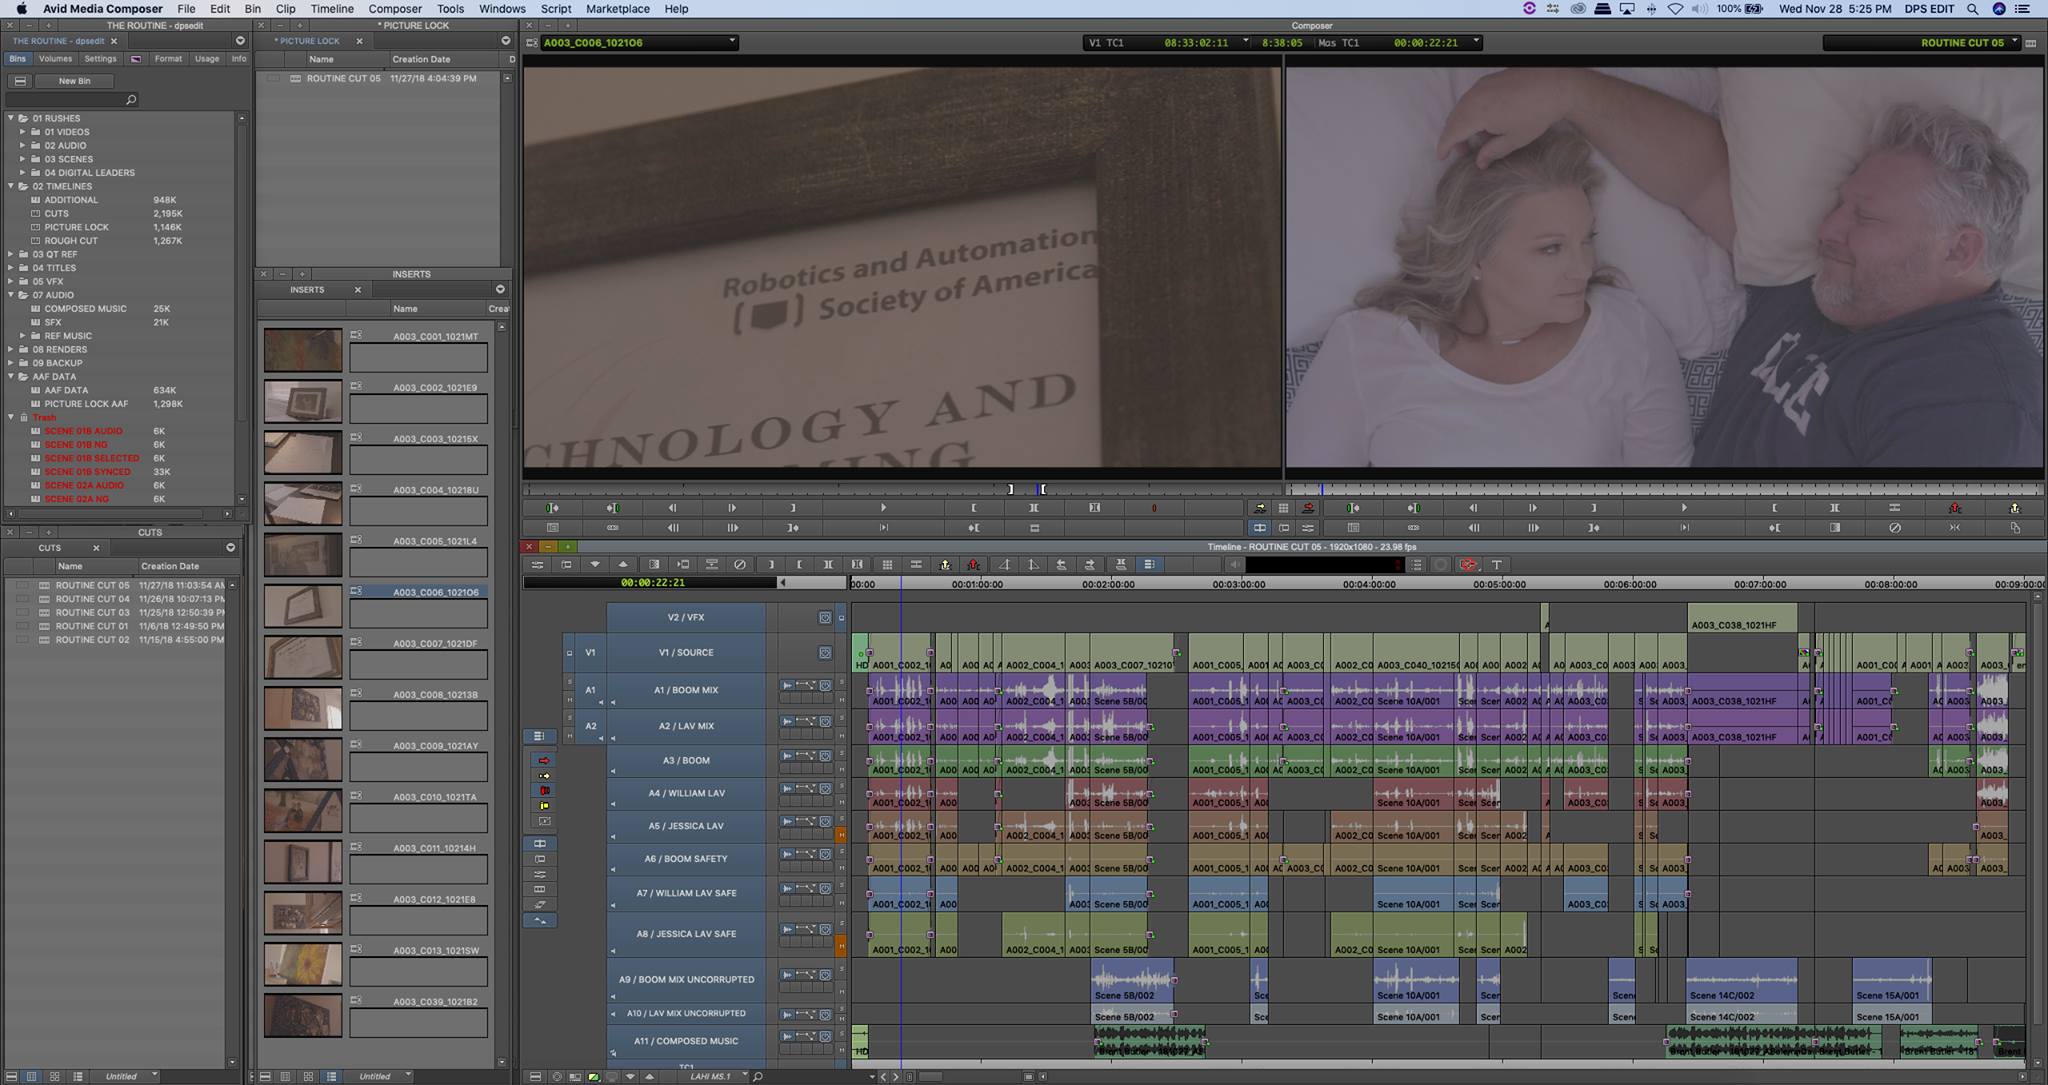This screenshot has width=2048, height=1085.
Task: Collapse the 02 TIMELINES folder
Action: [12, 186]
